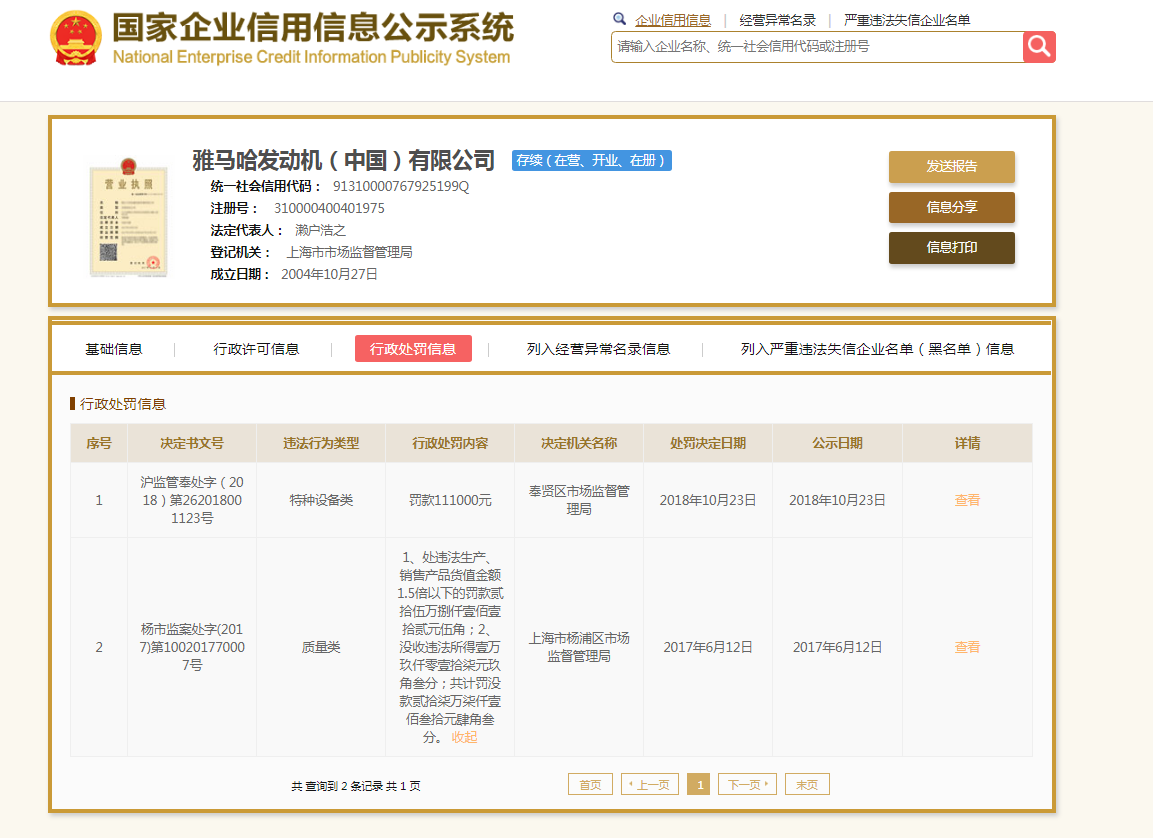Select the 严重违法失信企业名单 search category
1153x838 pixels.
click(x=907, y=20)
